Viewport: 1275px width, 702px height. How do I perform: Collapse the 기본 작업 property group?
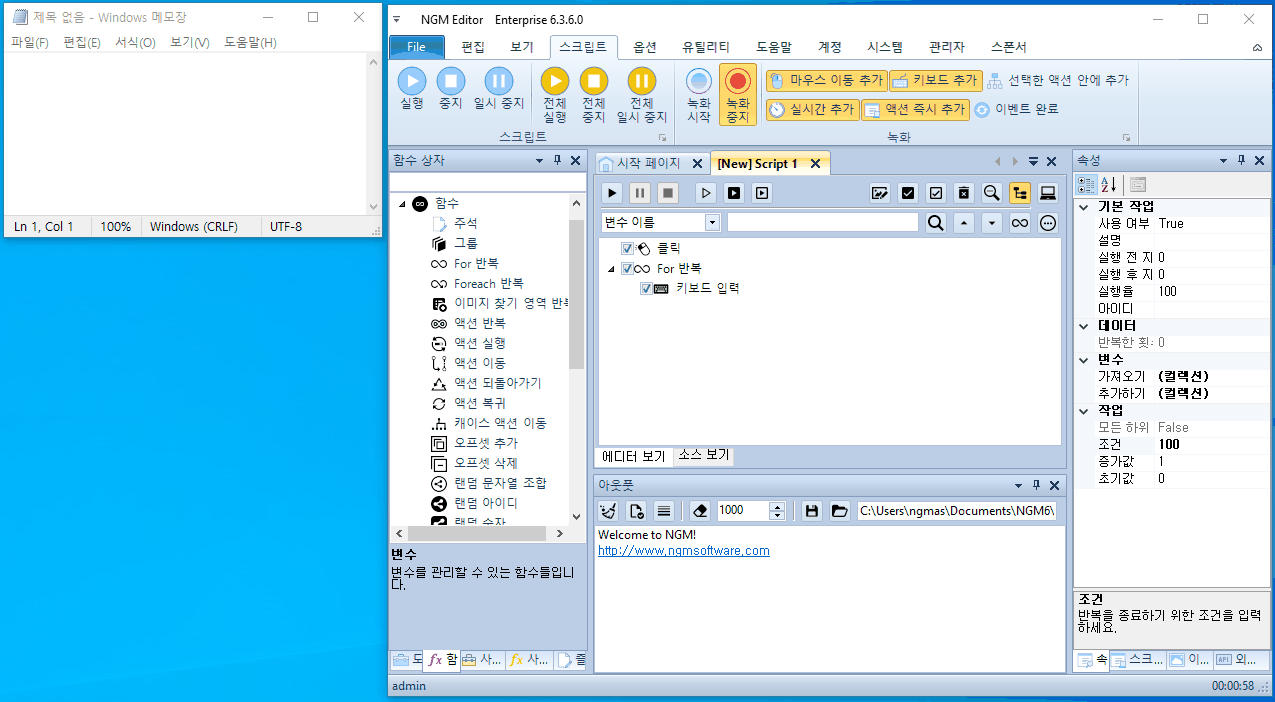click(x=1084, y=207)
